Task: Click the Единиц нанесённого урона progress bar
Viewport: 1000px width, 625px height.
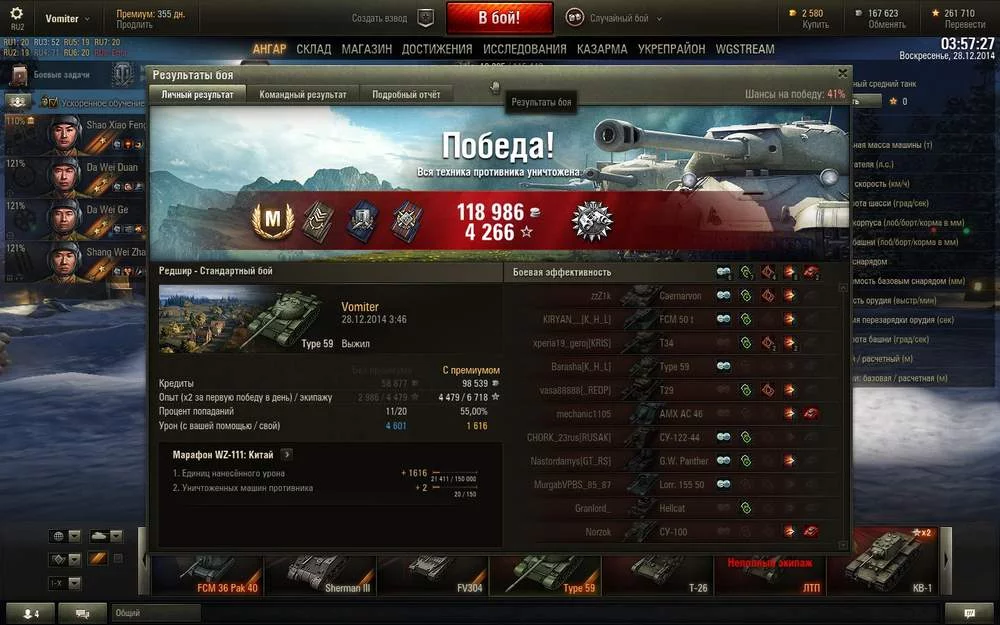Action: coord(454,473)
